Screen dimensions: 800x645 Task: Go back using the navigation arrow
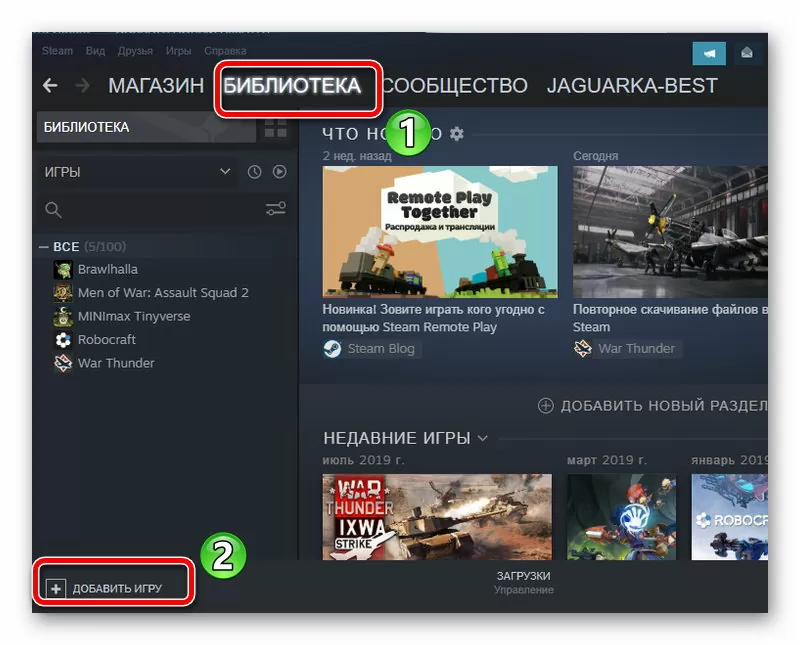49,86
